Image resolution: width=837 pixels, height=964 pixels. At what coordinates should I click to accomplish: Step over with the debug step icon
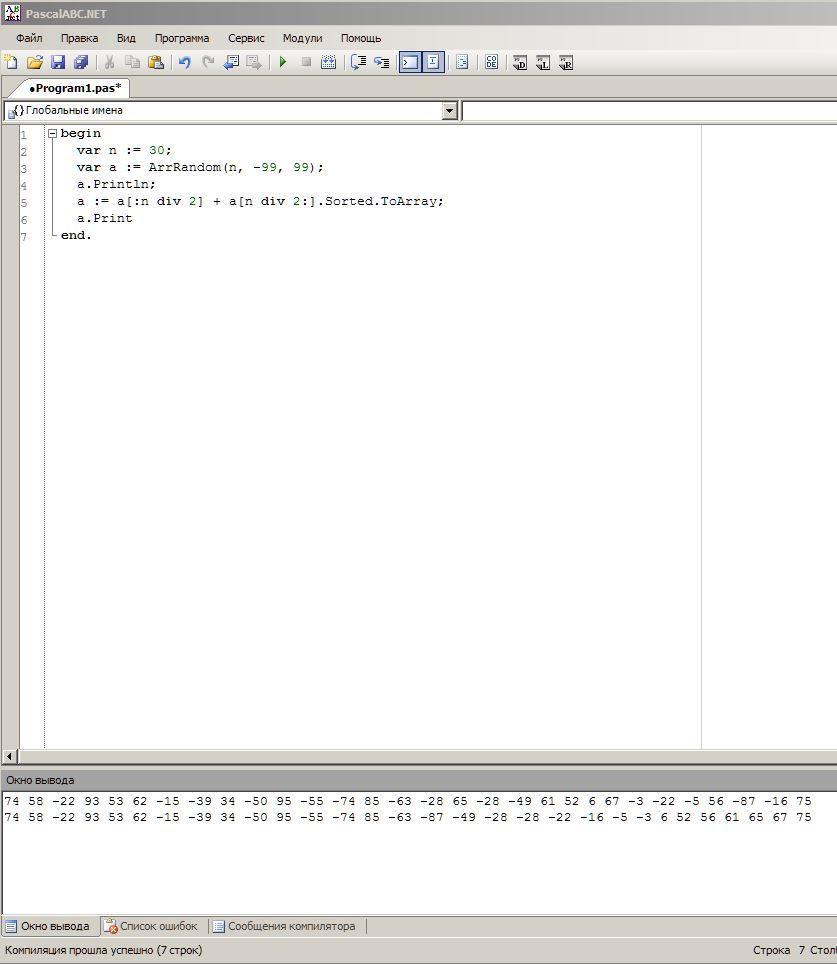[x=358, y=62]
